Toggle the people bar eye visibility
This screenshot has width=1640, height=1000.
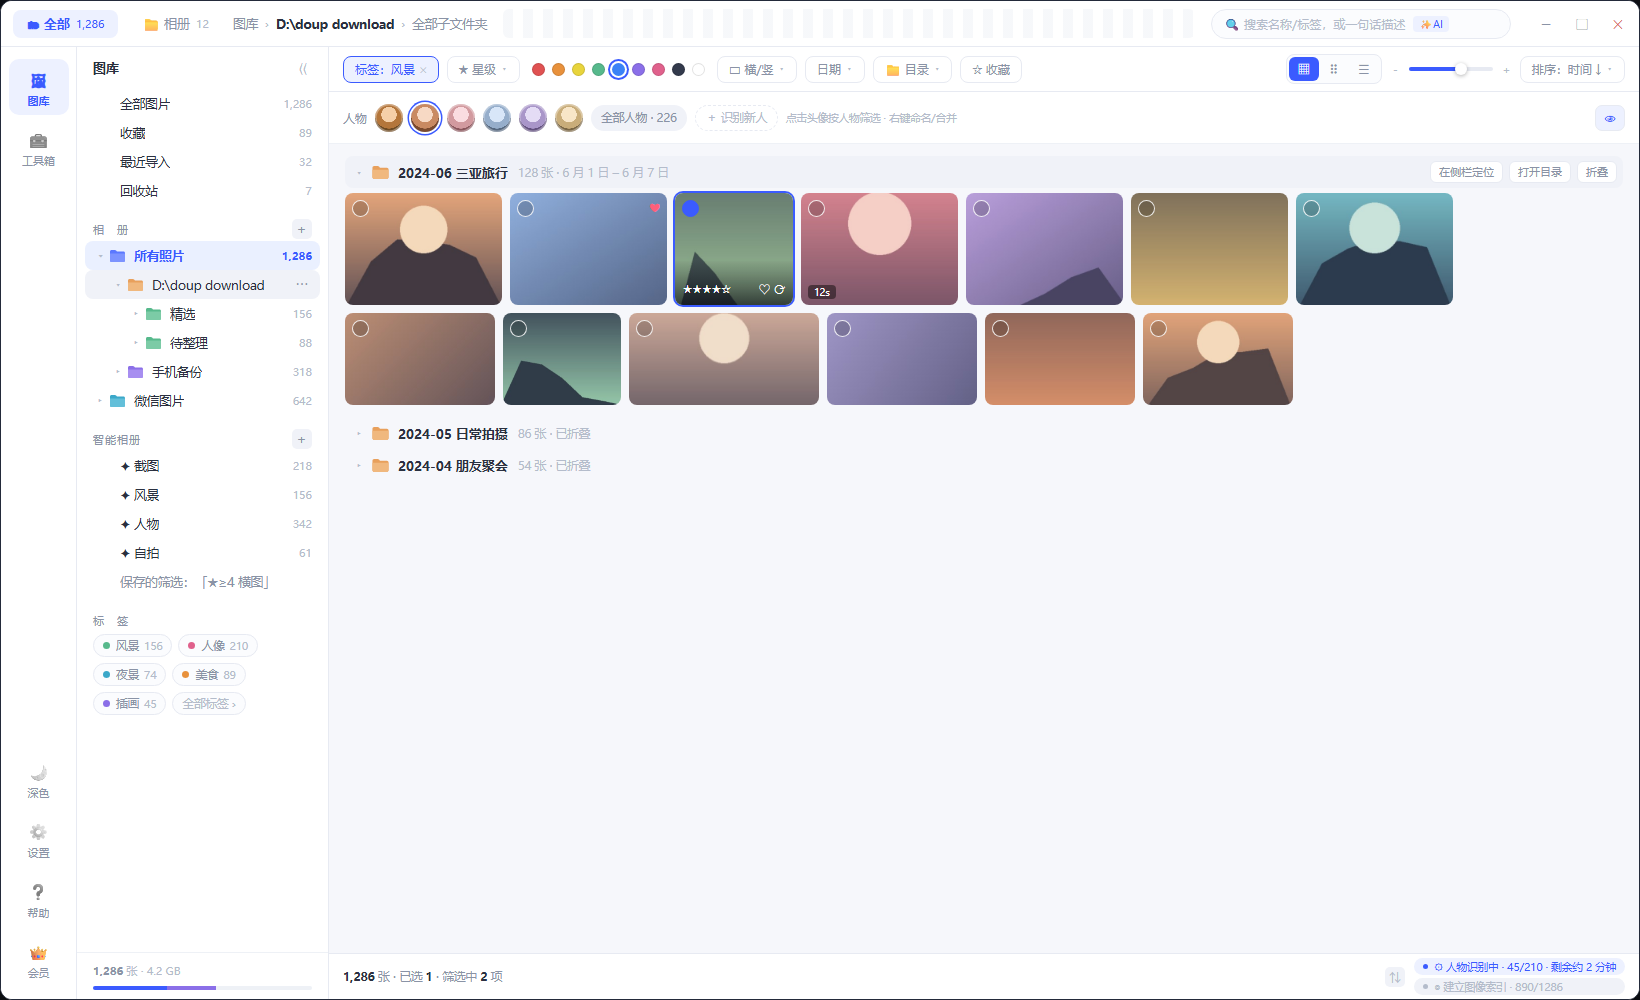pos(1610,118)
